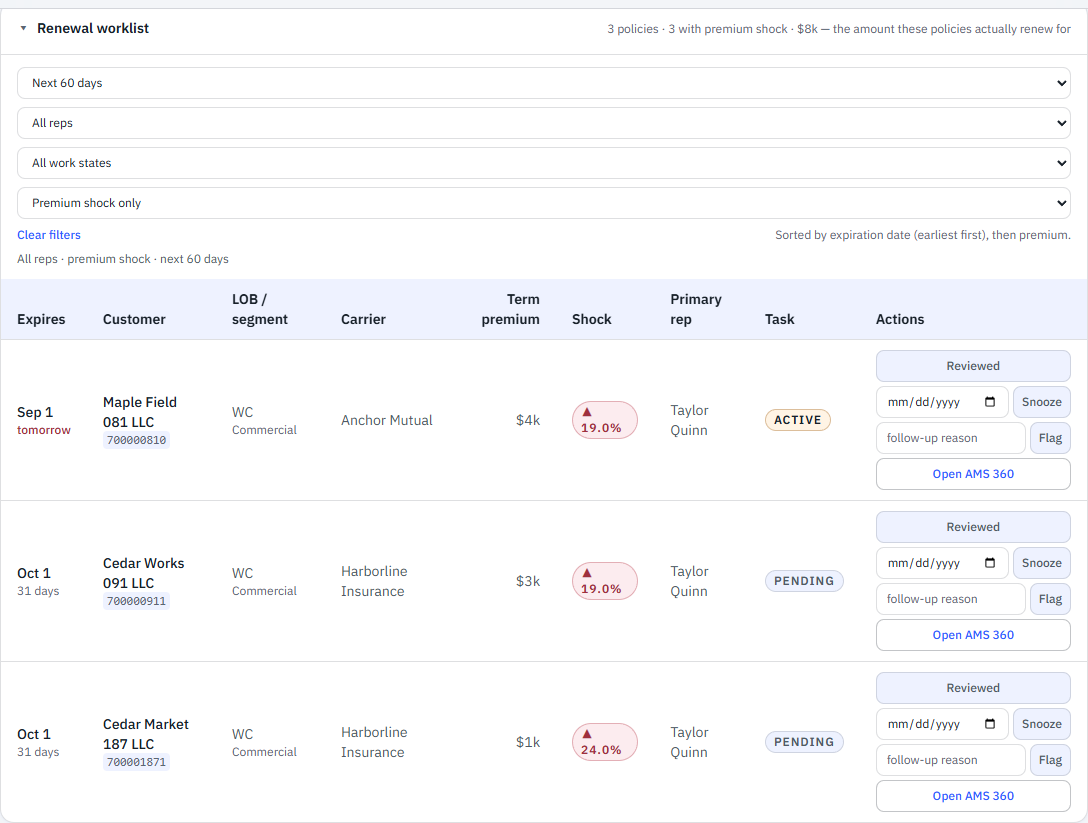The image size is (1088, 823).
Task: Click customer name Maple Field 081 LLC
Action: tap(139, 412)
